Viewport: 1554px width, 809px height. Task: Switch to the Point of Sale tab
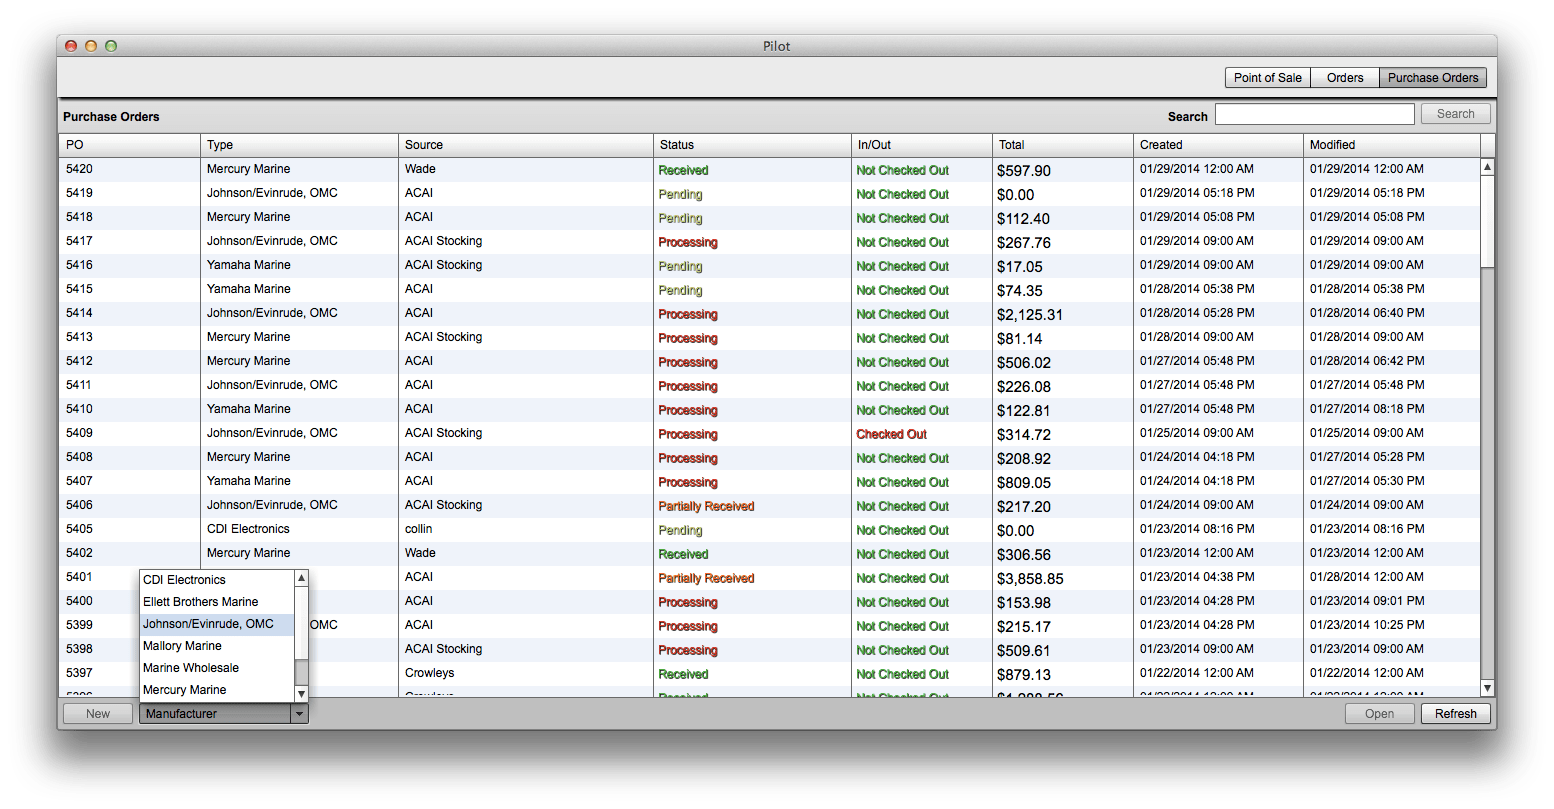[x=1268, y=78]
